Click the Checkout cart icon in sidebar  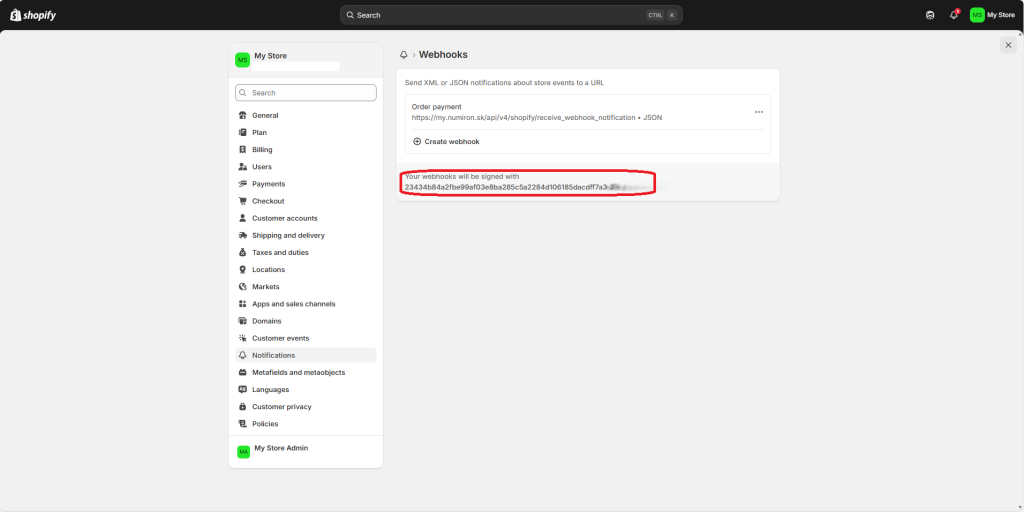(x=243, y=201)
